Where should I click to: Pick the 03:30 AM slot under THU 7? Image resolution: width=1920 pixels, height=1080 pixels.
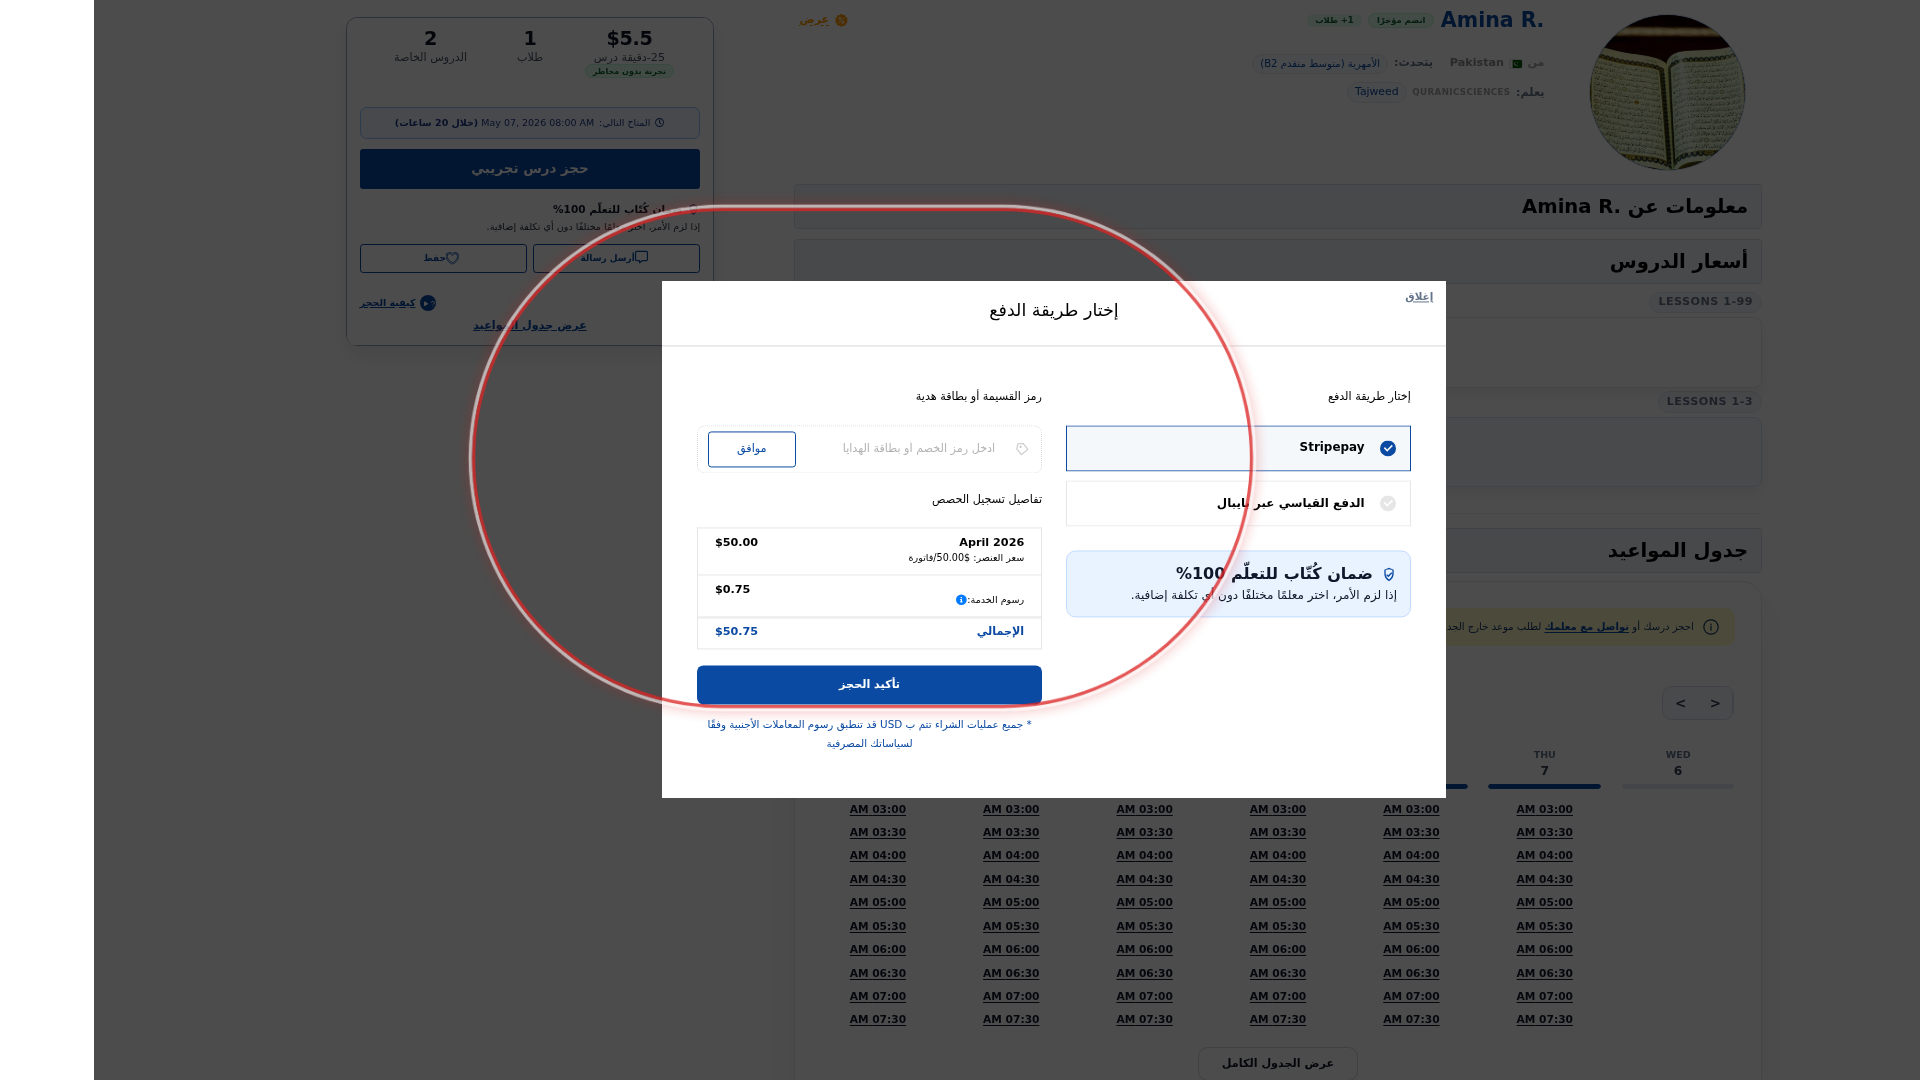[x=1544, y=833]
